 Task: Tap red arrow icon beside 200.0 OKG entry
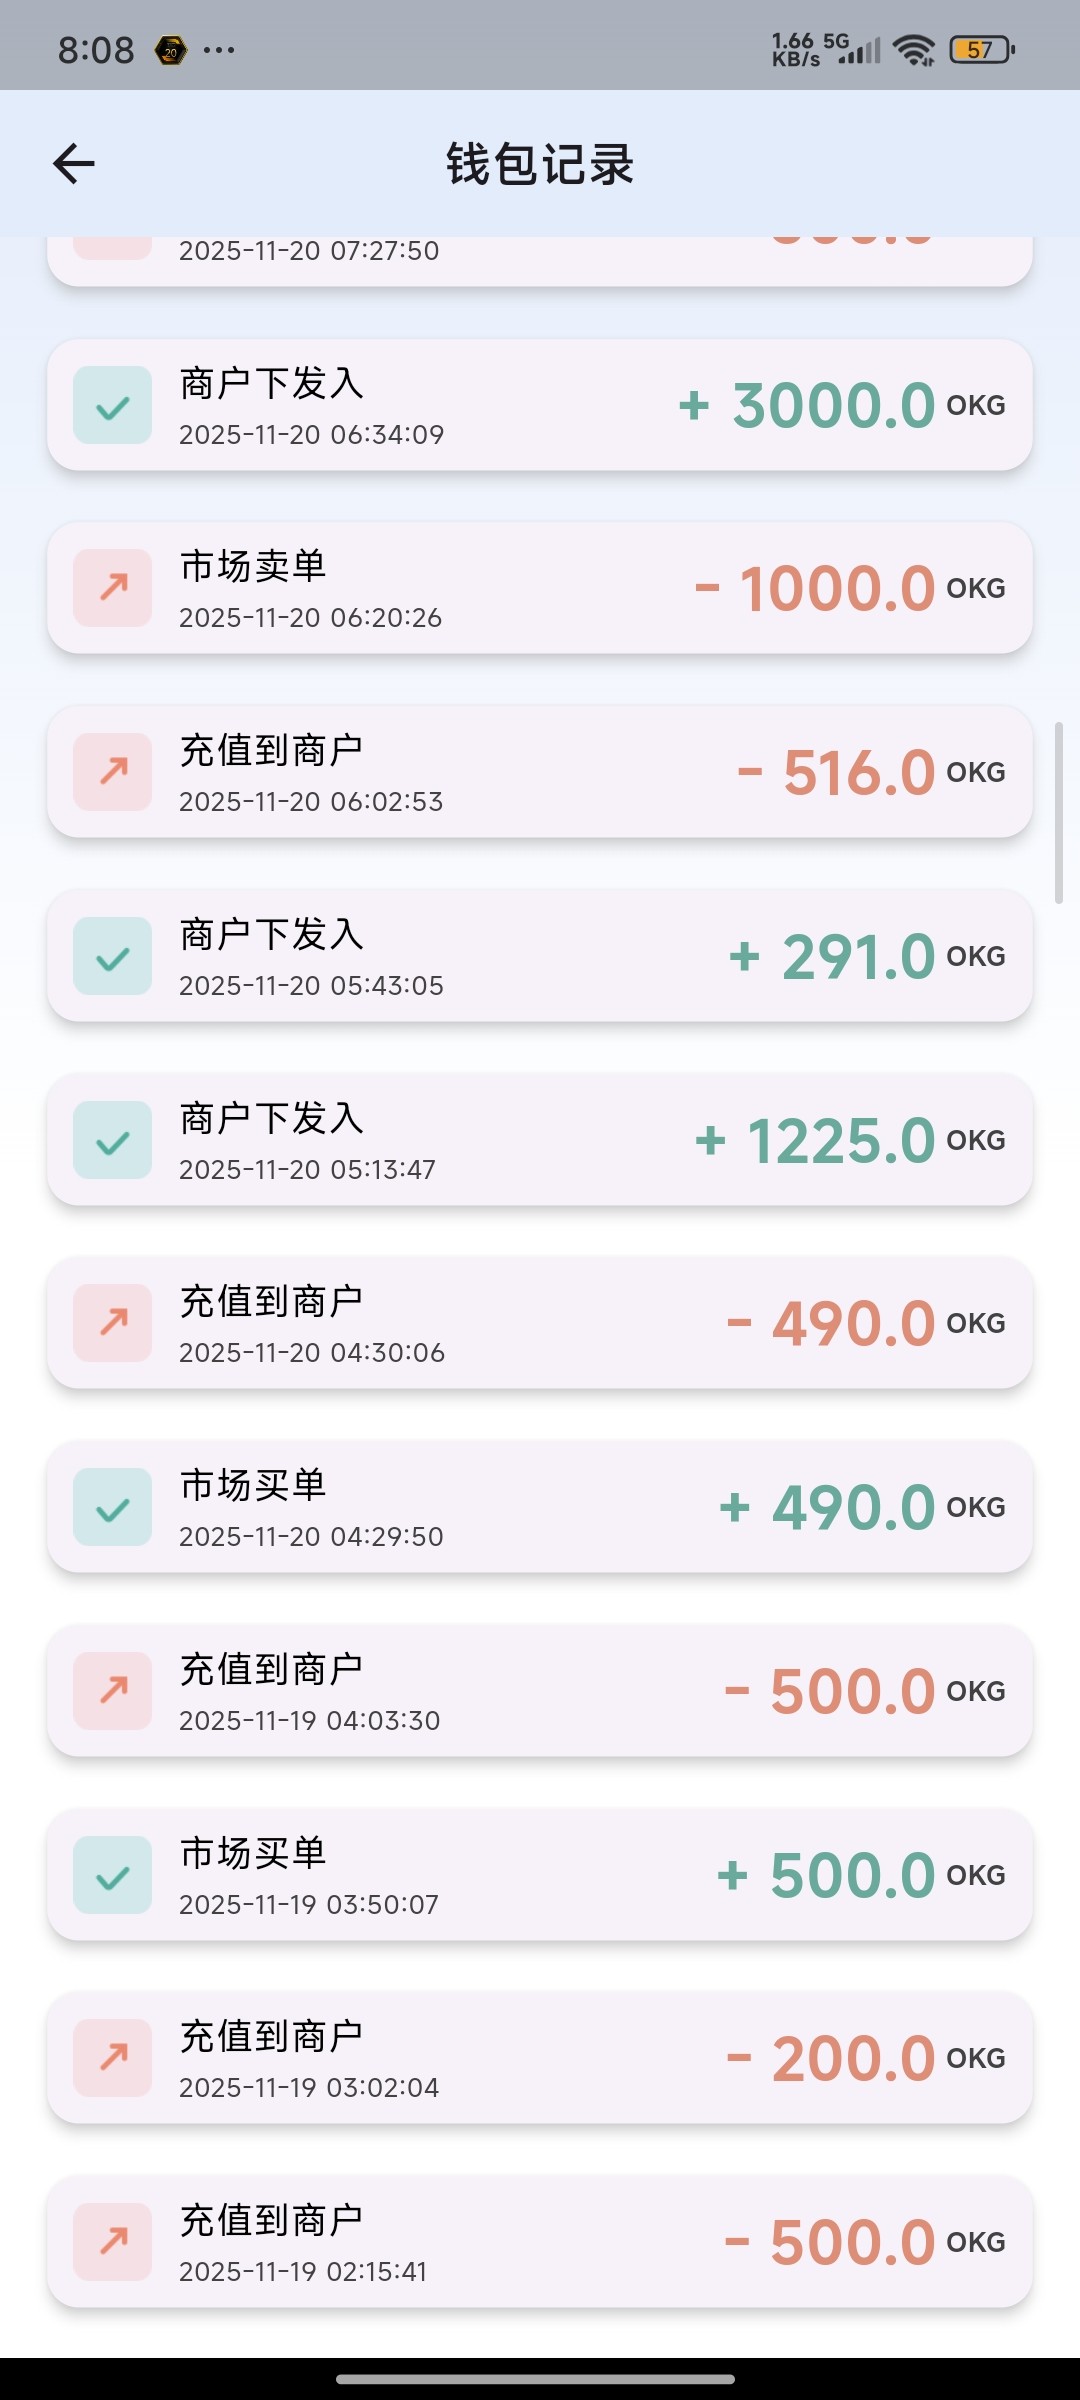coord(113,2058)
